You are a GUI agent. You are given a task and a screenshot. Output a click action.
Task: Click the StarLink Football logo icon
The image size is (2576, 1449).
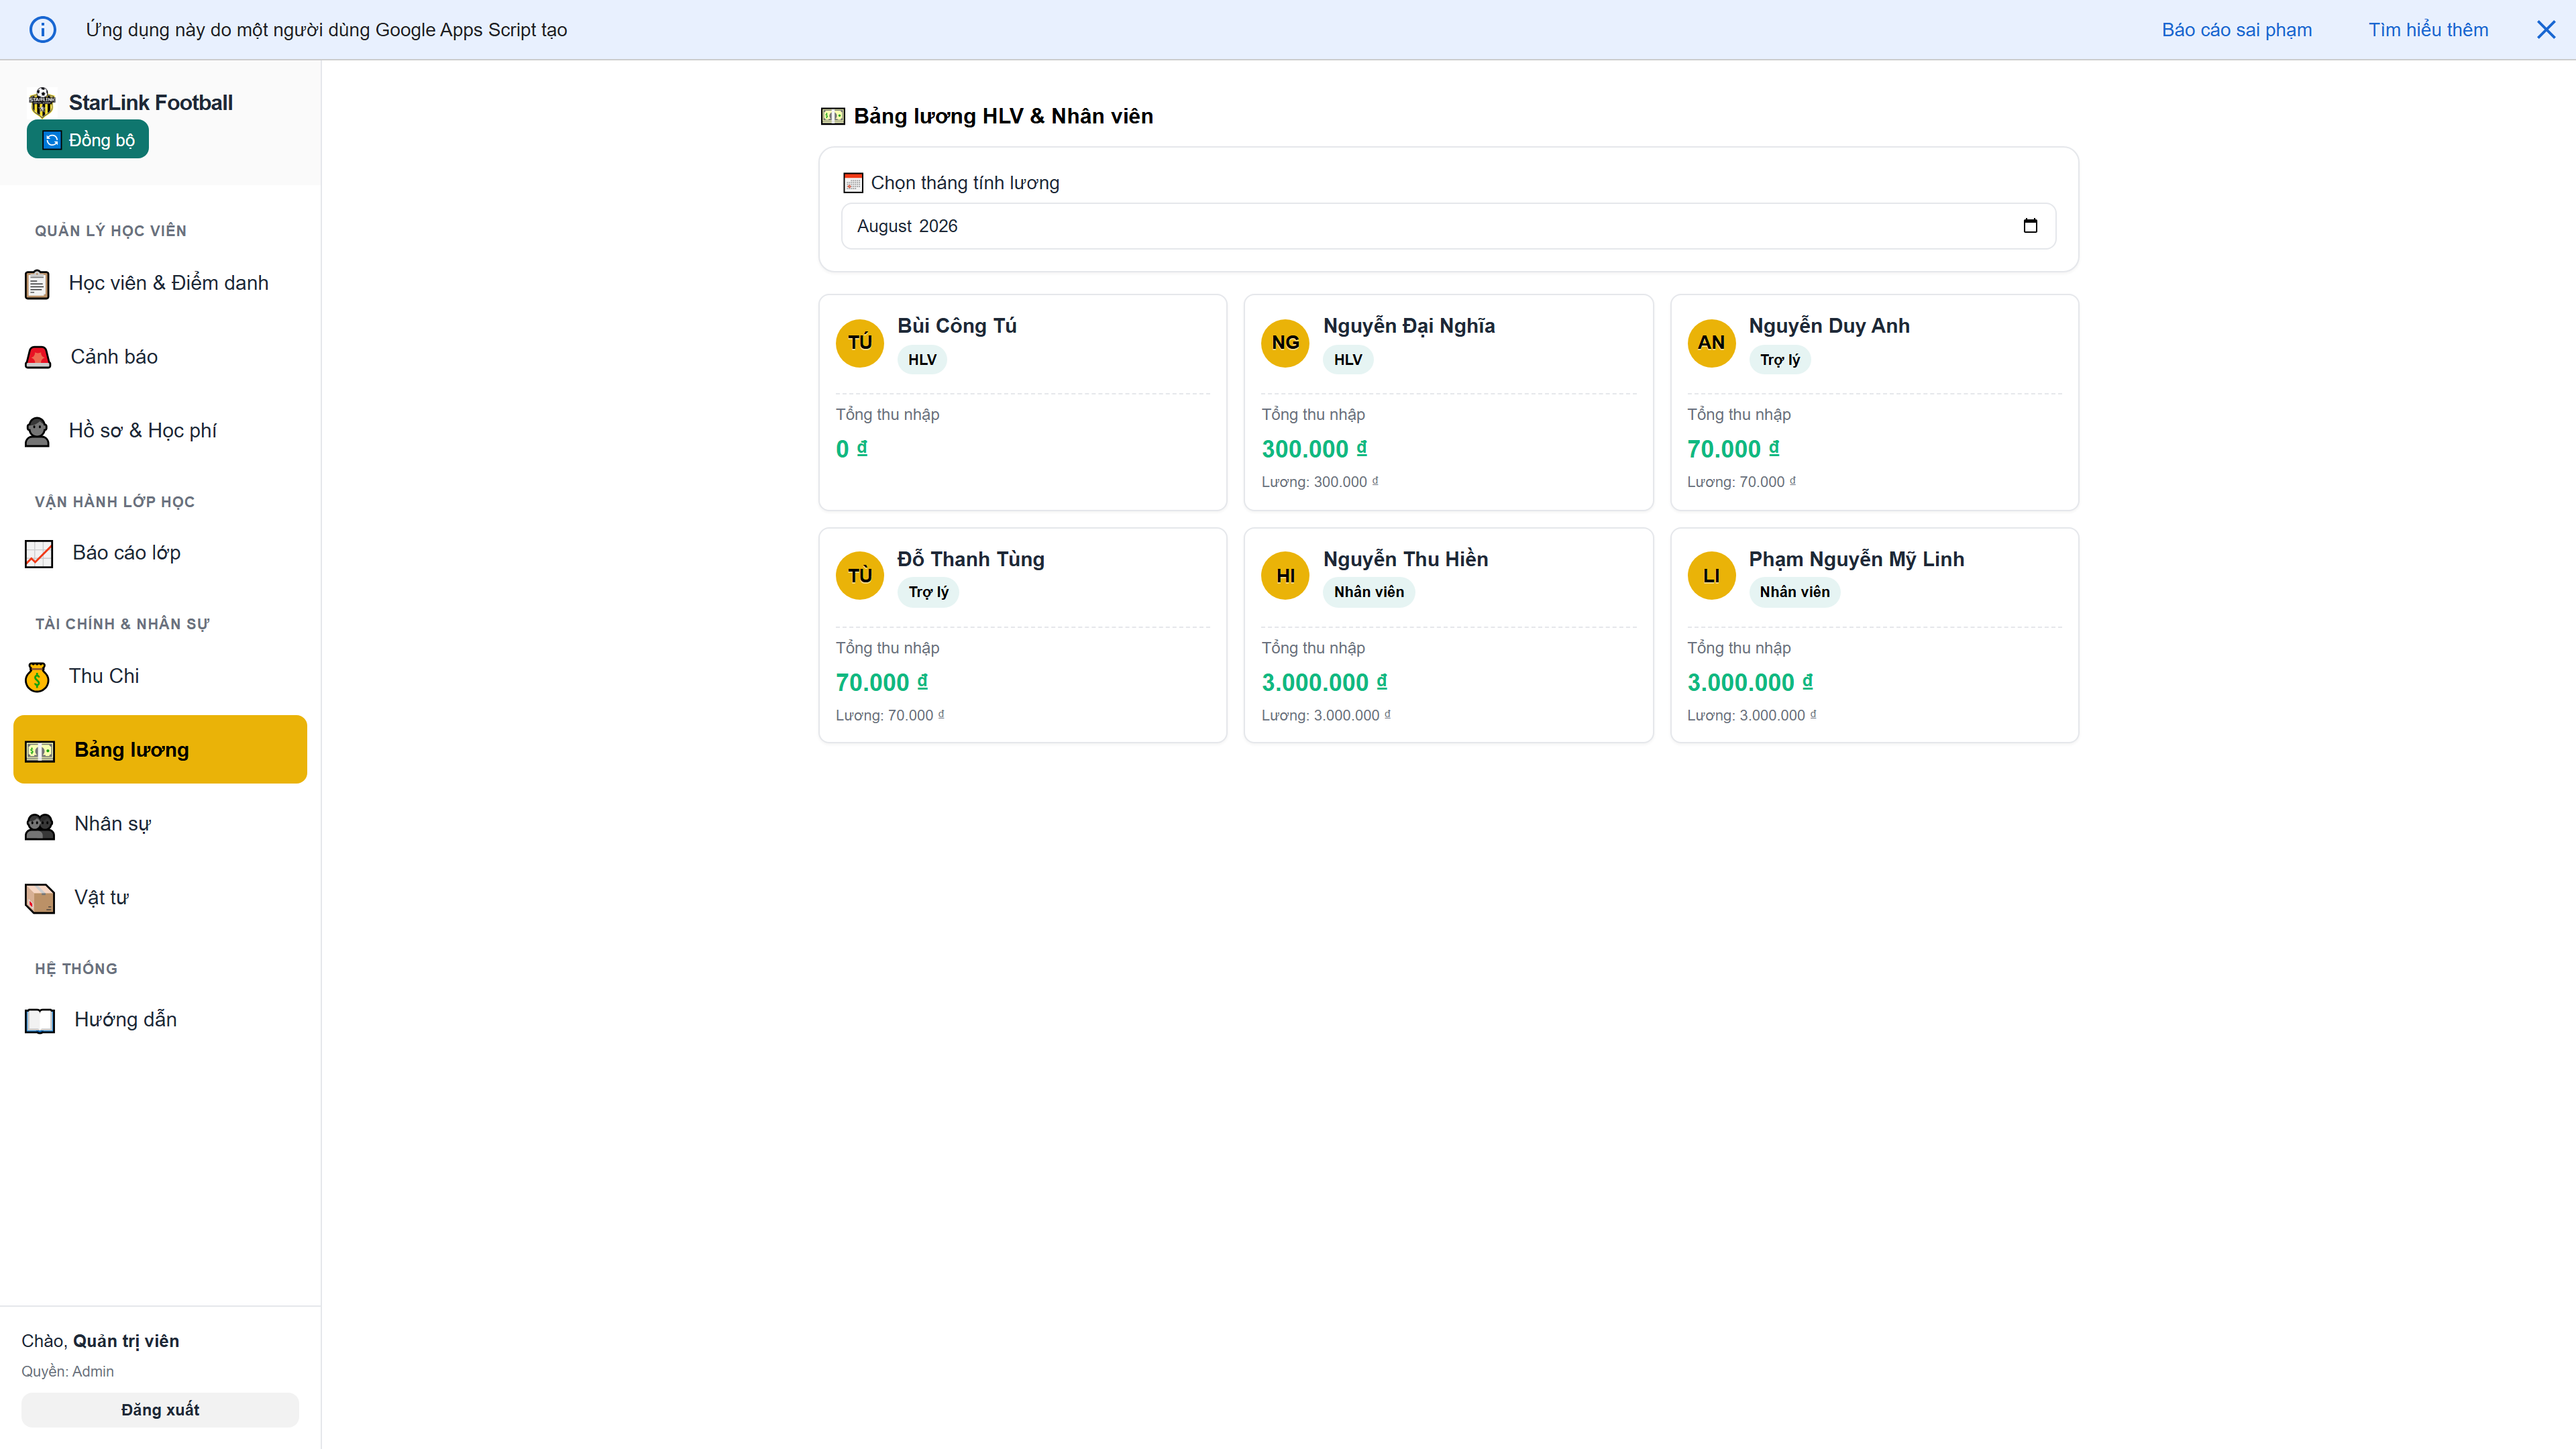(42, 102)
